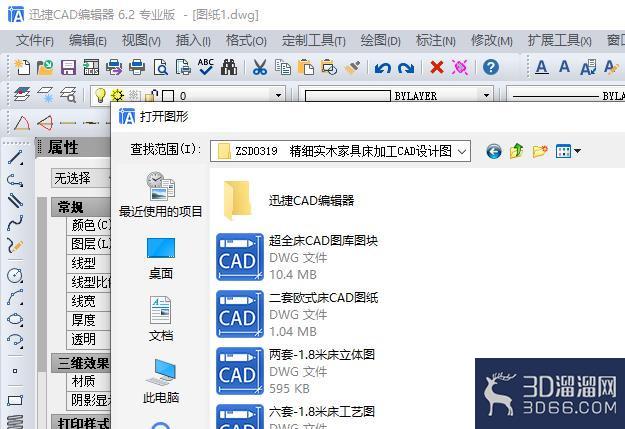Open the 修改(M) menu
This screenshot has width=625, height=429.
[x=491, y=40]
